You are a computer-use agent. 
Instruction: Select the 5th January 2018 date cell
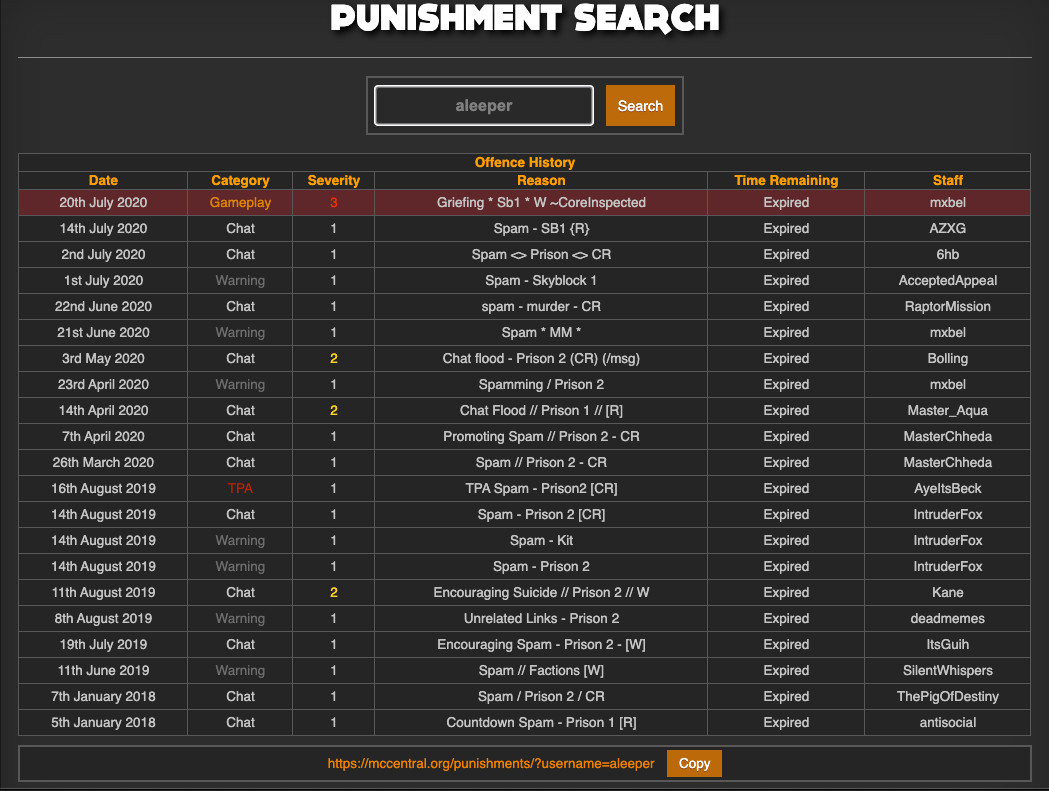(x=103, y=722)
